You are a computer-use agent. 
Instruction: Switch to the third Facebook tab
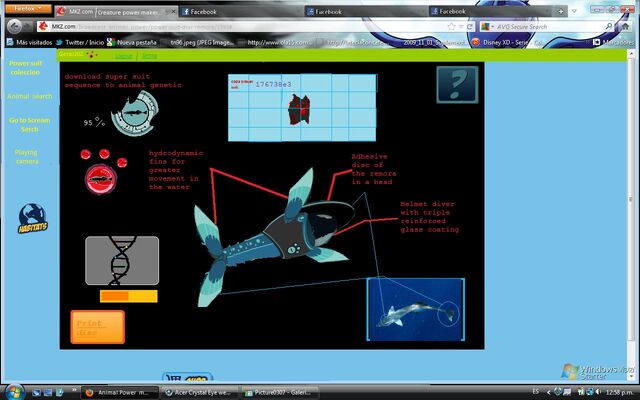(491, 12)
